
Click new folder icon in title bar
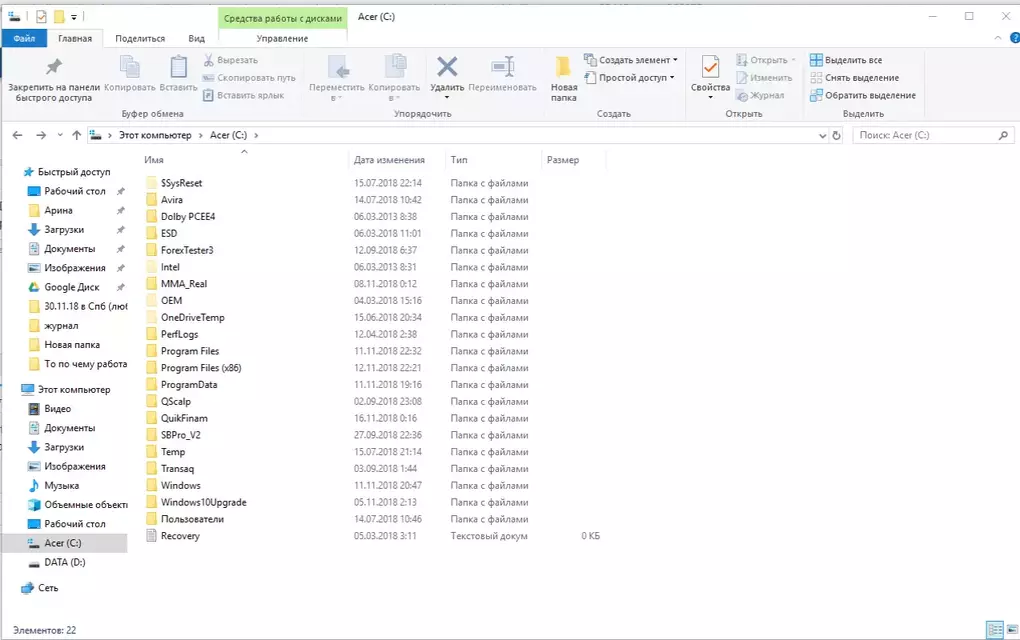pyautogui.click(x=59, y=17)
